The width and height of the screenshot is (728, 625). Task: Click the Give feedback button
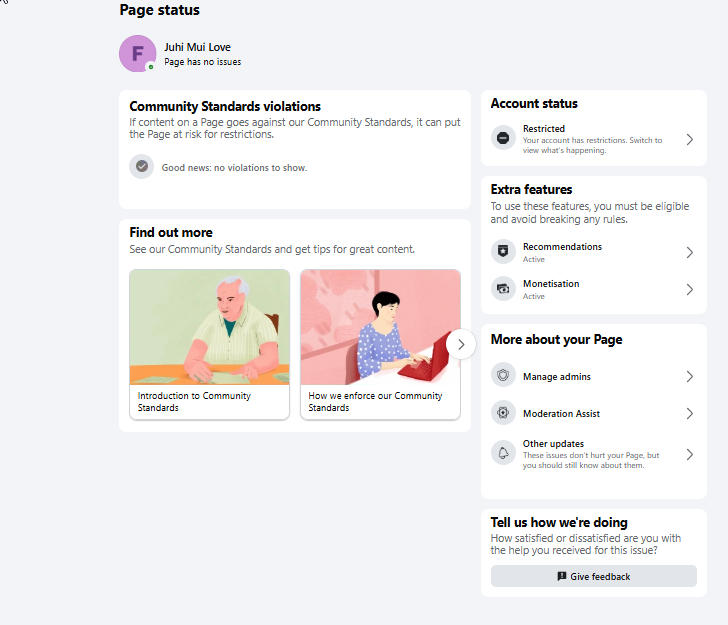593,576
